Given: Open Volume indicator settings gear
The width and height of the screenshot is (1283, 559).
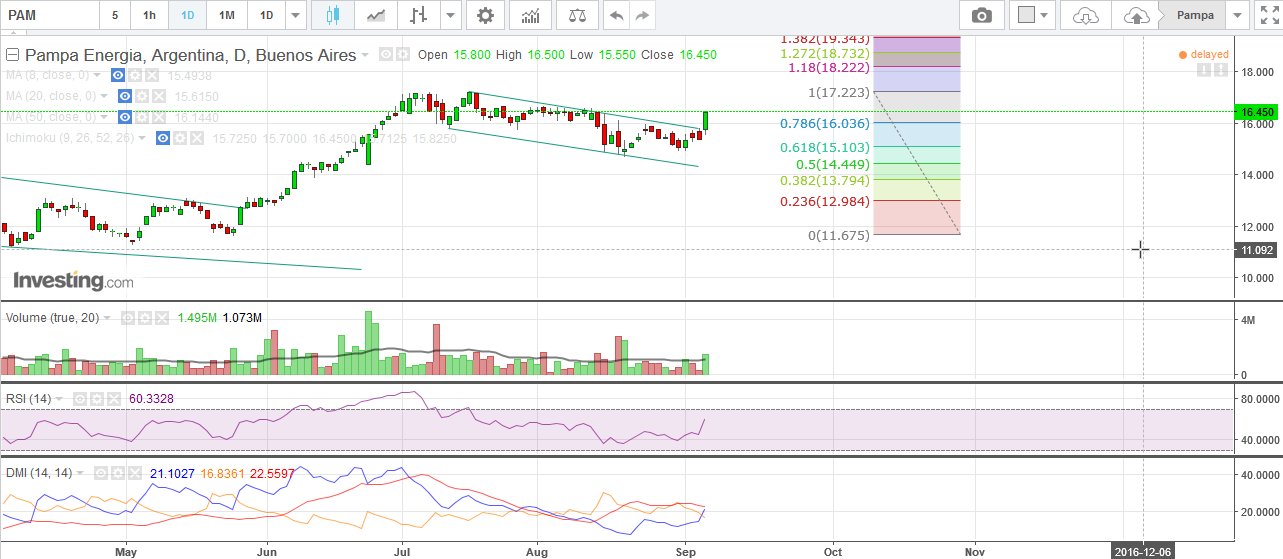Looking at the screenshot, I should click(143, 318).
